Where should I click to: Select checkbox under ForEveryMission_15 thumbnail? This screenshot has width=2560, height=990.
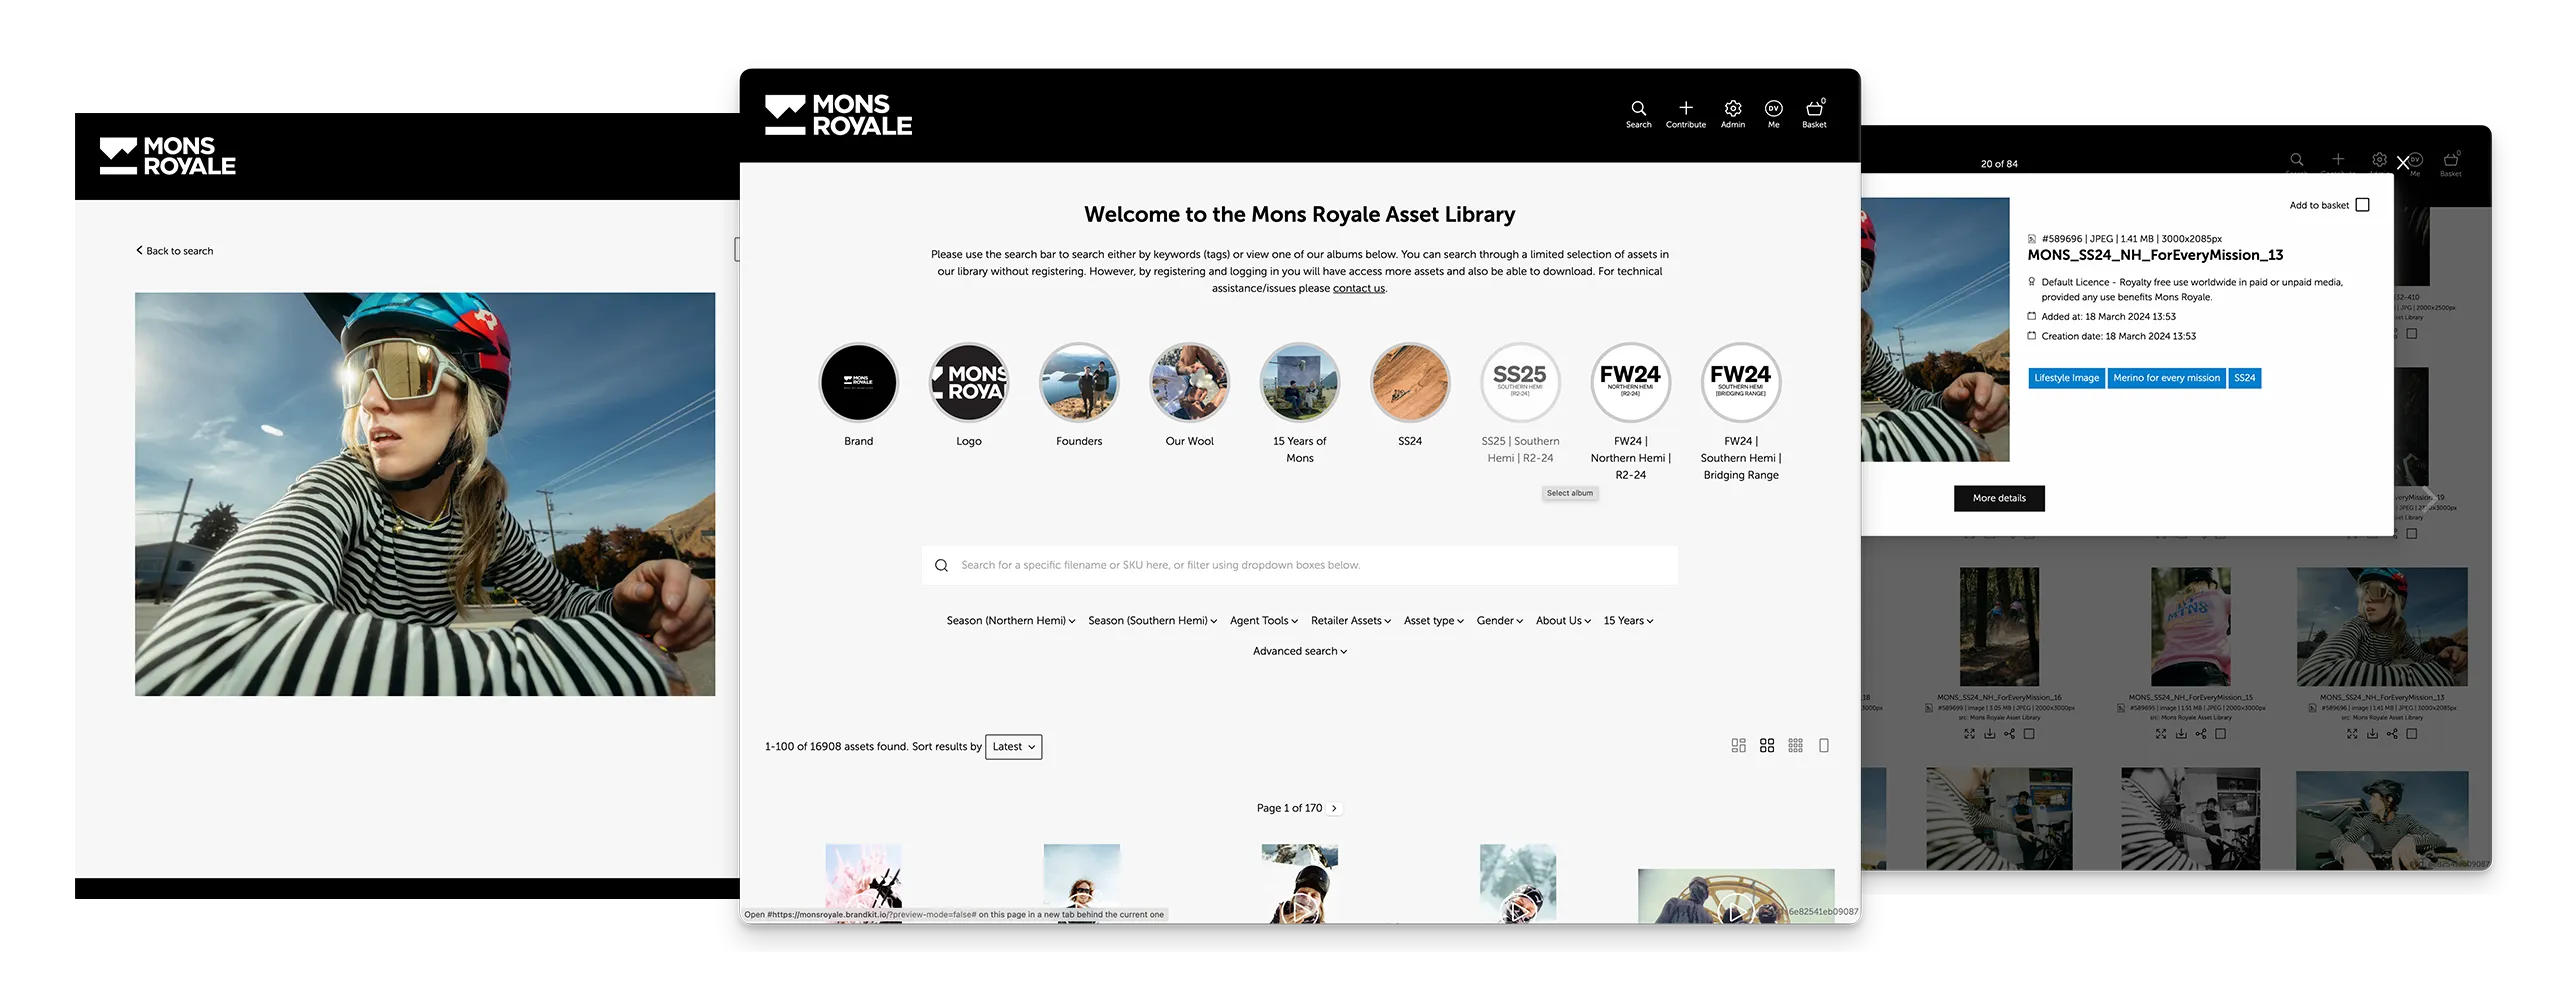2220,734
